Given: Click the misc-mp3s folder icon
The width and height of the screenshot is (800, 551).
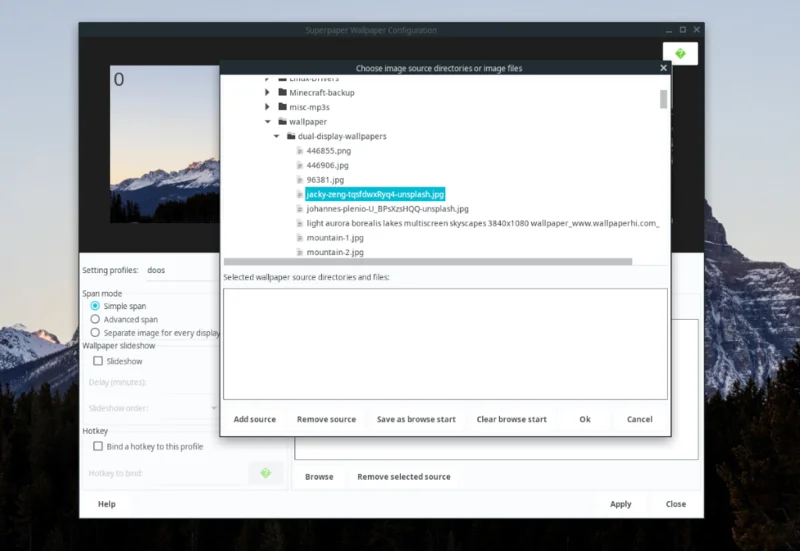Looking at the screenshot, I should coord(283,107).
